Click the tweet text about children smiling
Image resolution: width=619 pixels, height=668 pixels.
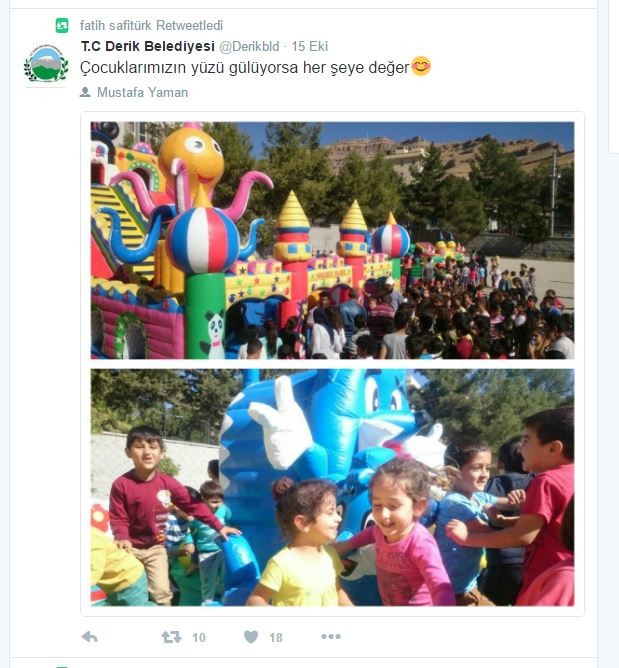tap(245, 67)
